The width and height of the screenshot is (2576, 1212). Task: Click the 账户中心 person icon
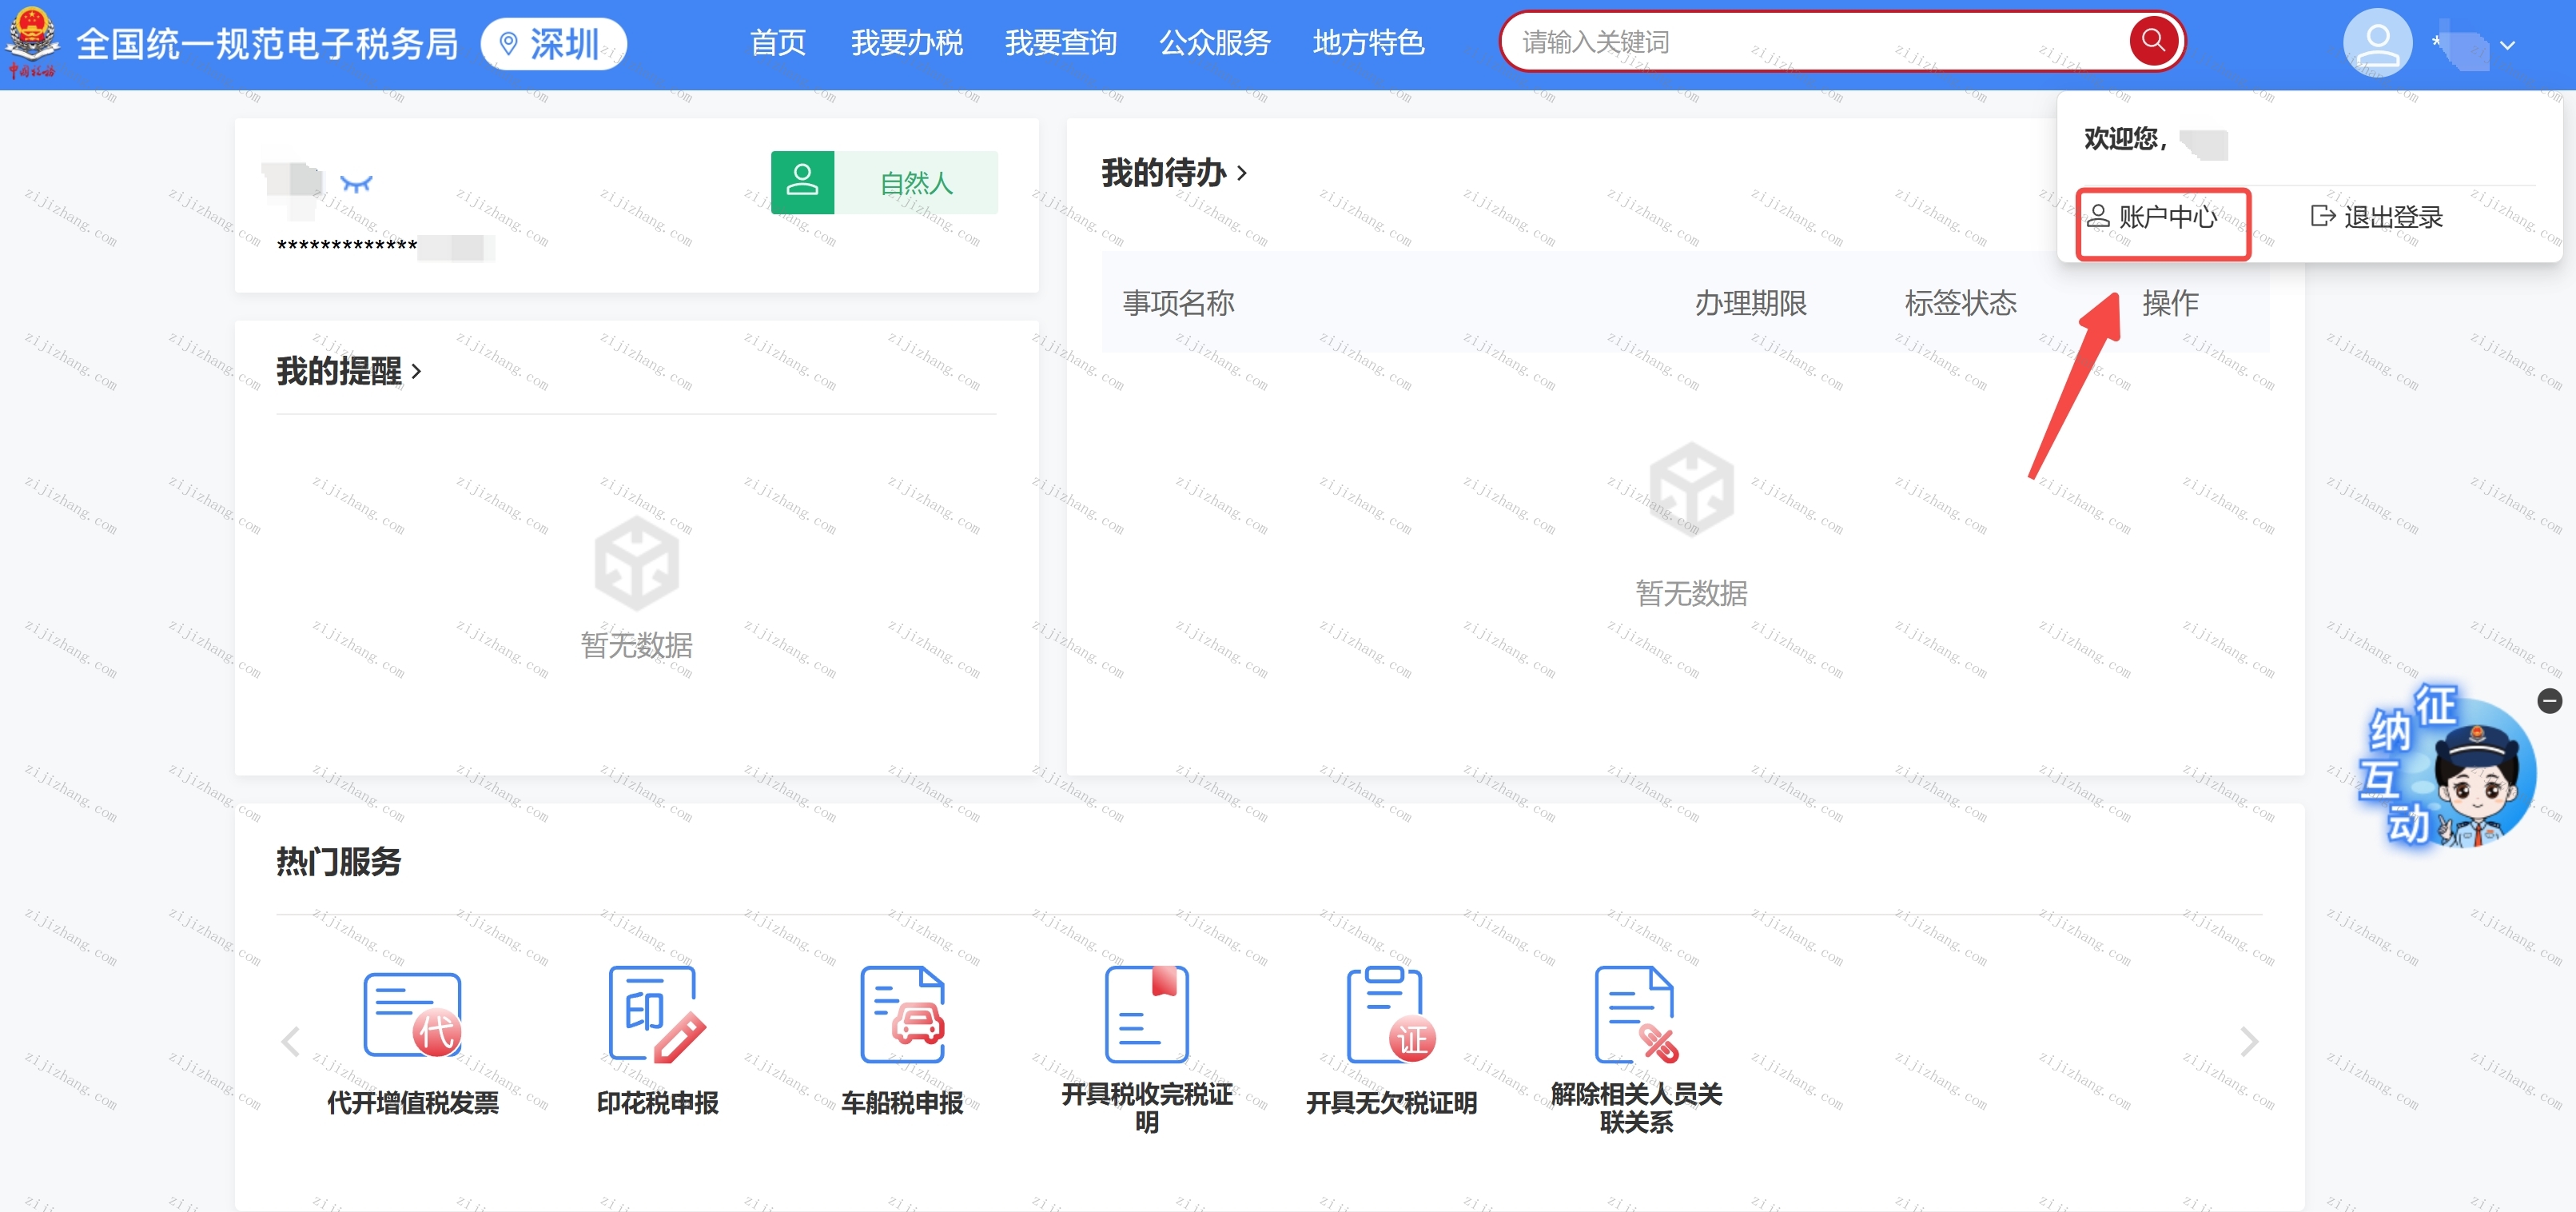pos(2098,216)
